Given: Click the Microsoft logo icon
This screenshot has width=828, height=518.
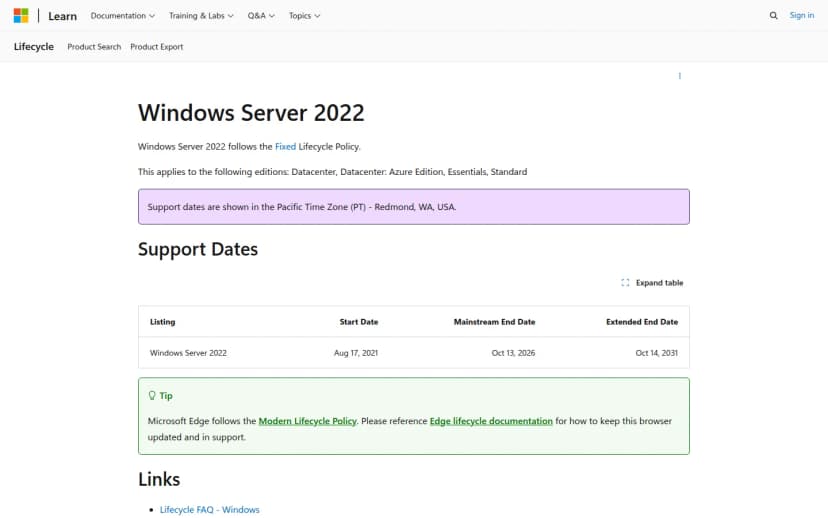Looking at the screenshot, I should click(x=21, y=15).
